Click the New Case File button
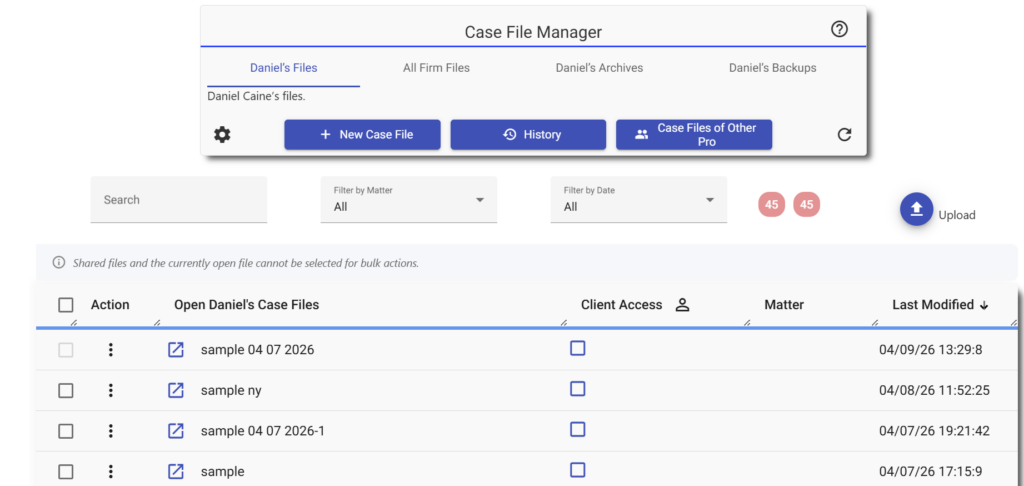The height and width of the screenshot is (486, 1024). (362, 135)
